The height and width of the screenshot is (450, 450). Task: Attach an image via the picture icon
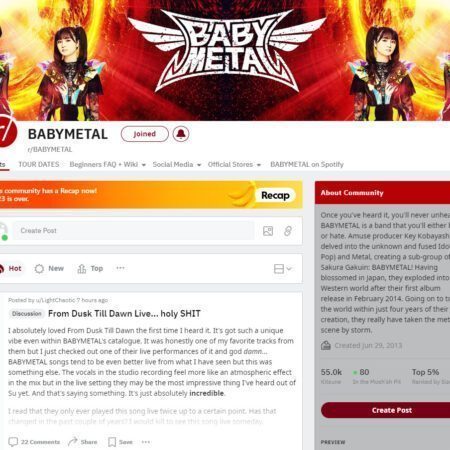pos(268,231)
